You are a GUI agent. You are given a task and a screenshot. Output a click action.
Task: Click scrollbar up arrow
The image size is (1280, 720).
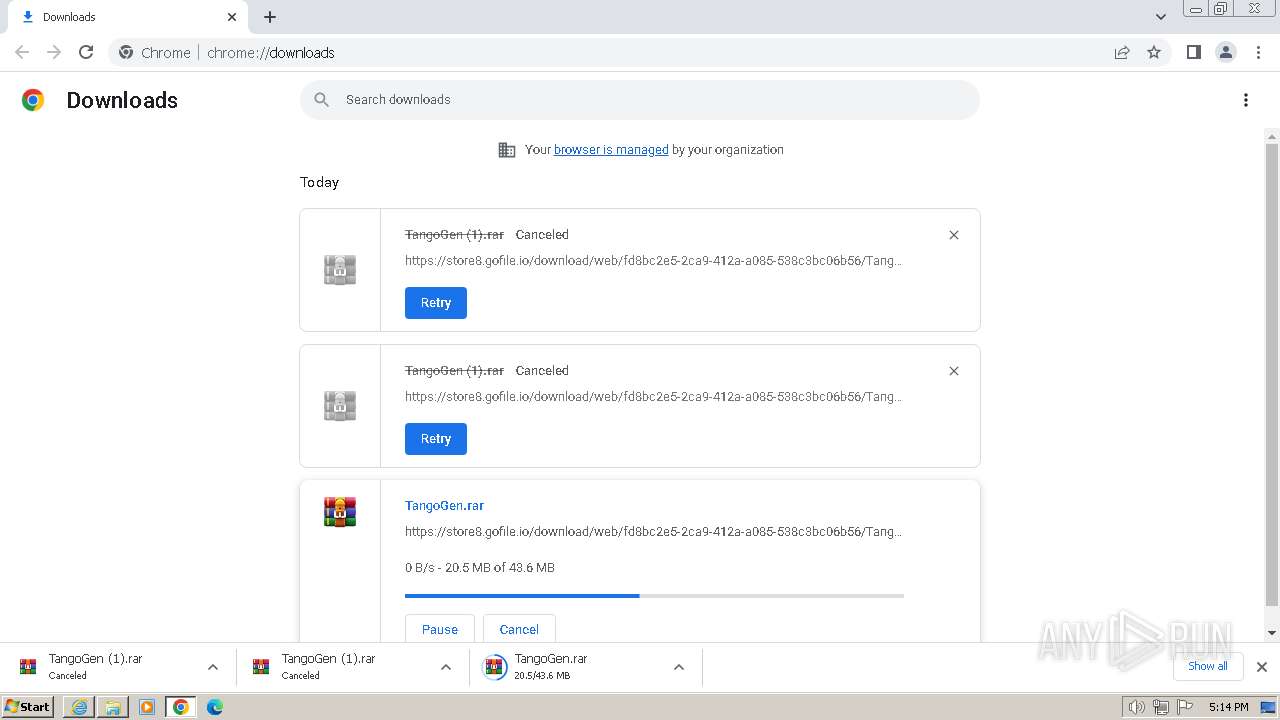[1272, 136]
